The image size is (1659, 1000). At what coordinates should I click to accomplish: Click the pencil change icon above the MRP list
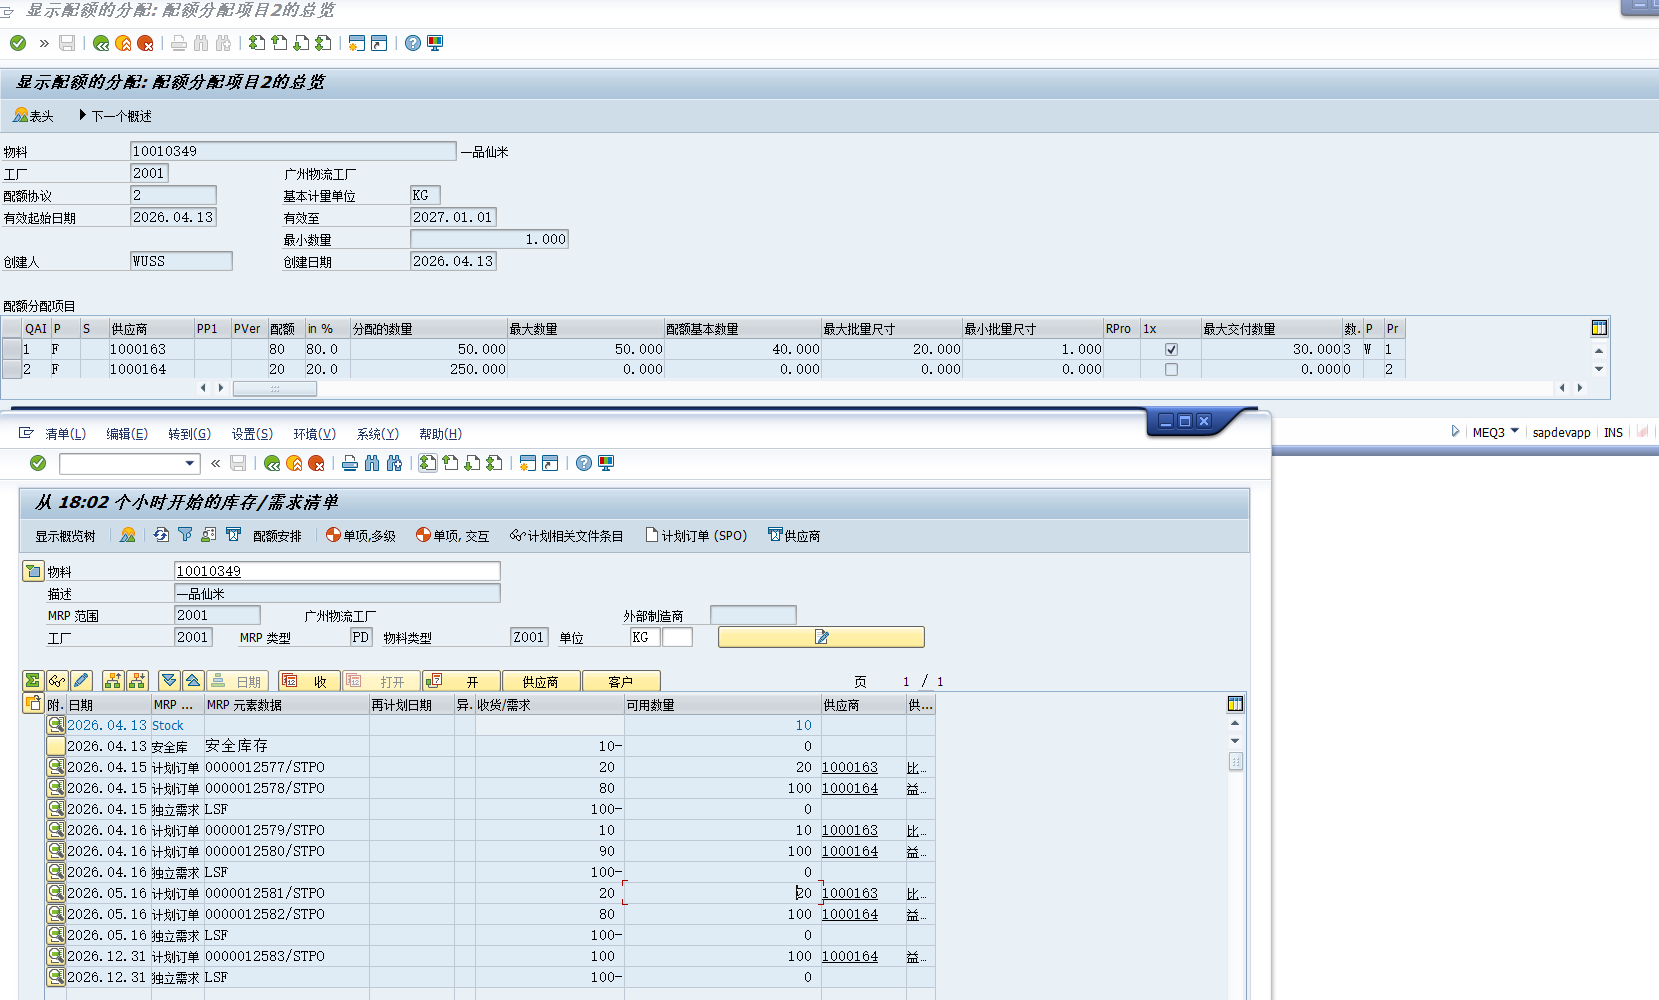click(82, 681)
